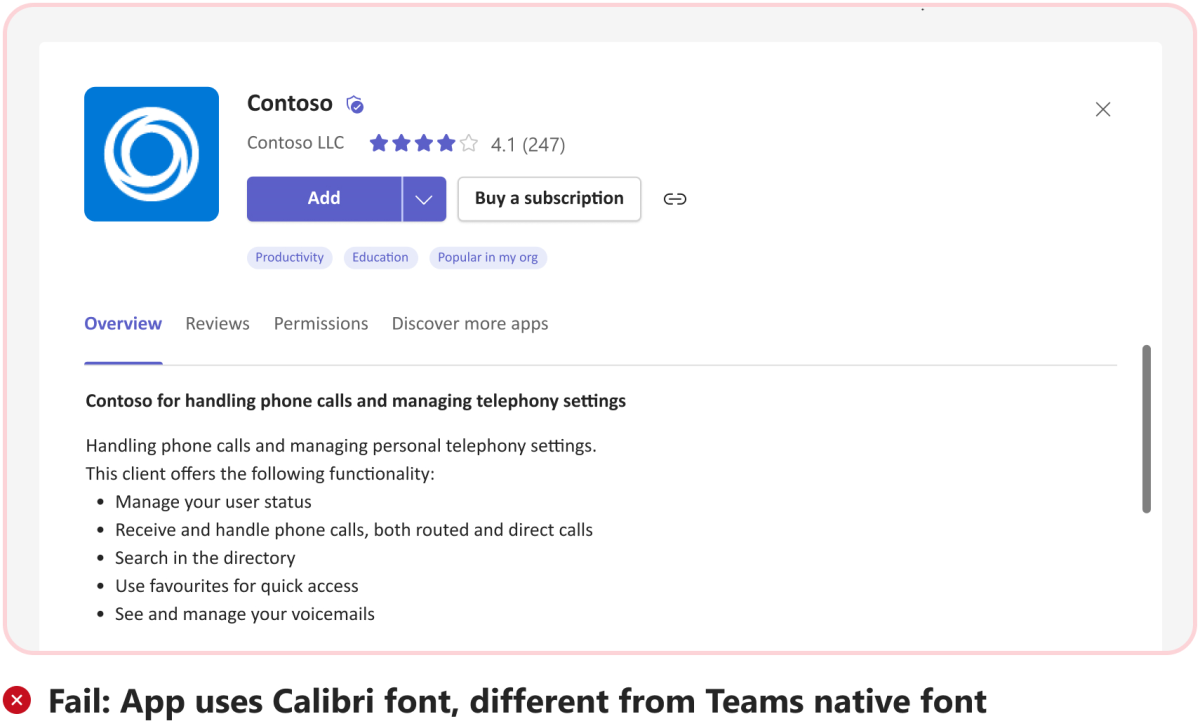
Task: Click the Contoso app logo icon
Action: click(x=151, y=153)
